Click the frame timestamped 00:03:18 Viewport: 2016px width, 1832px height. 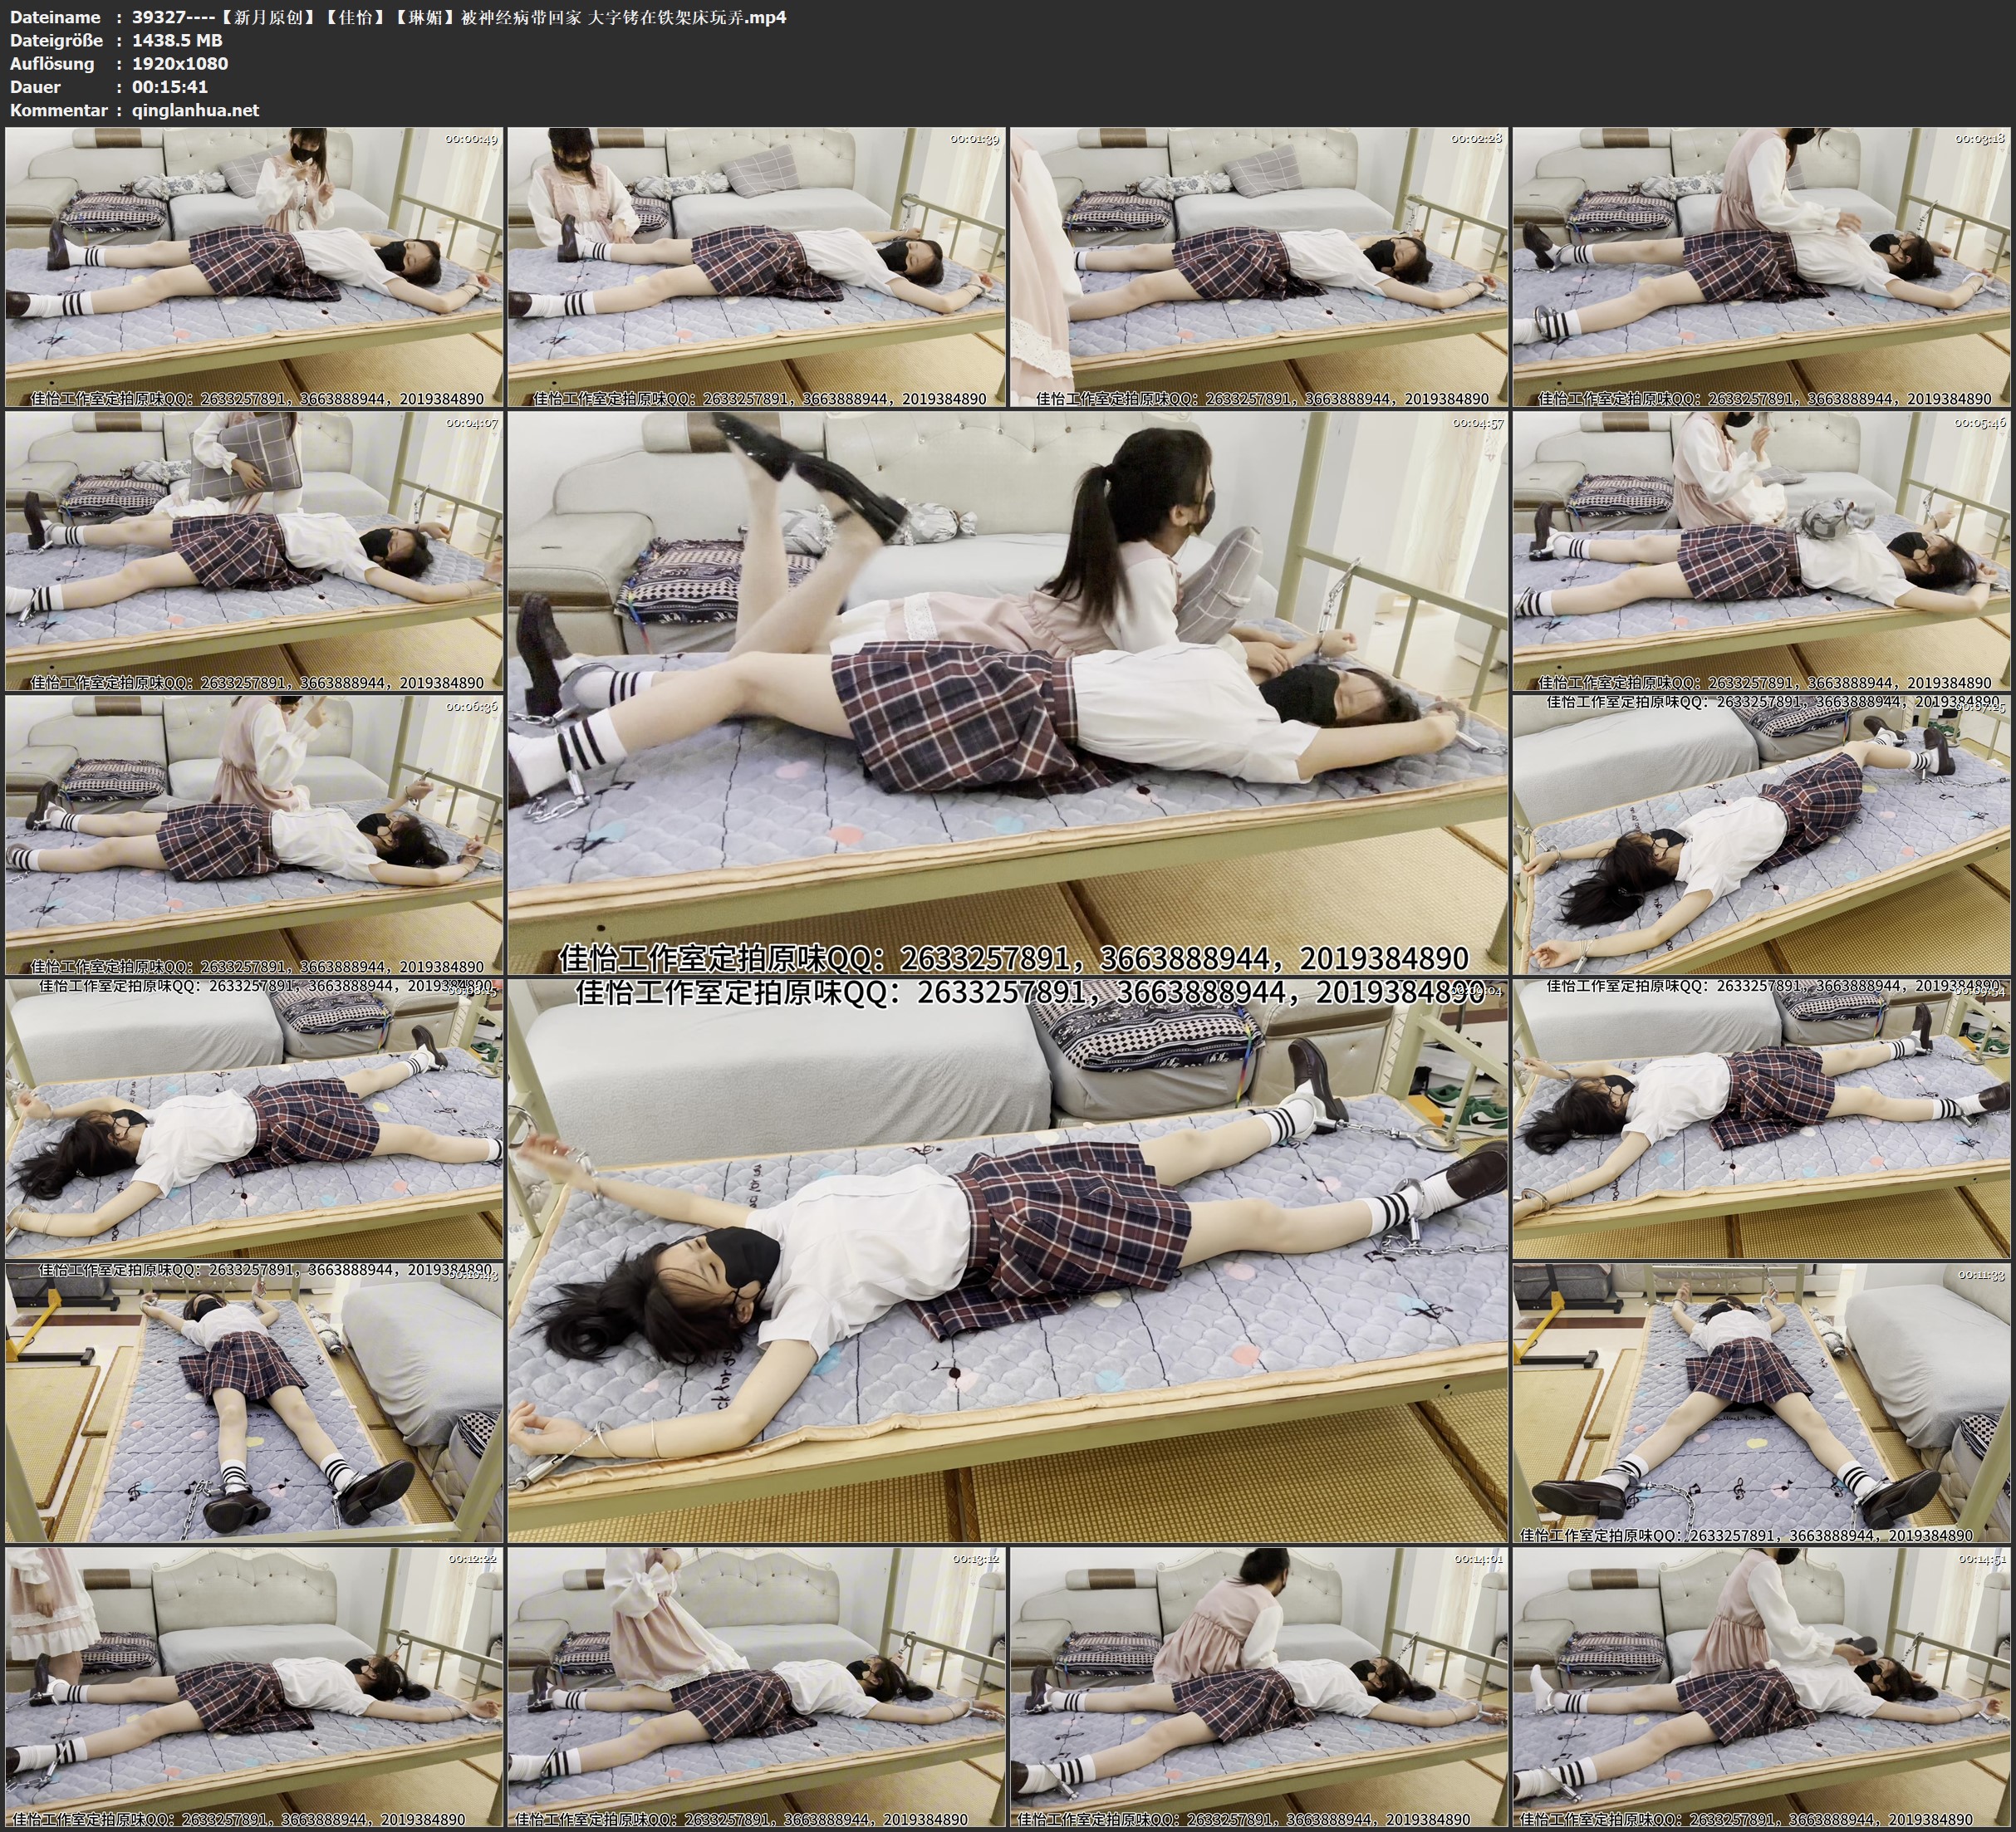pyautogui.click(x=1762, y=267)
